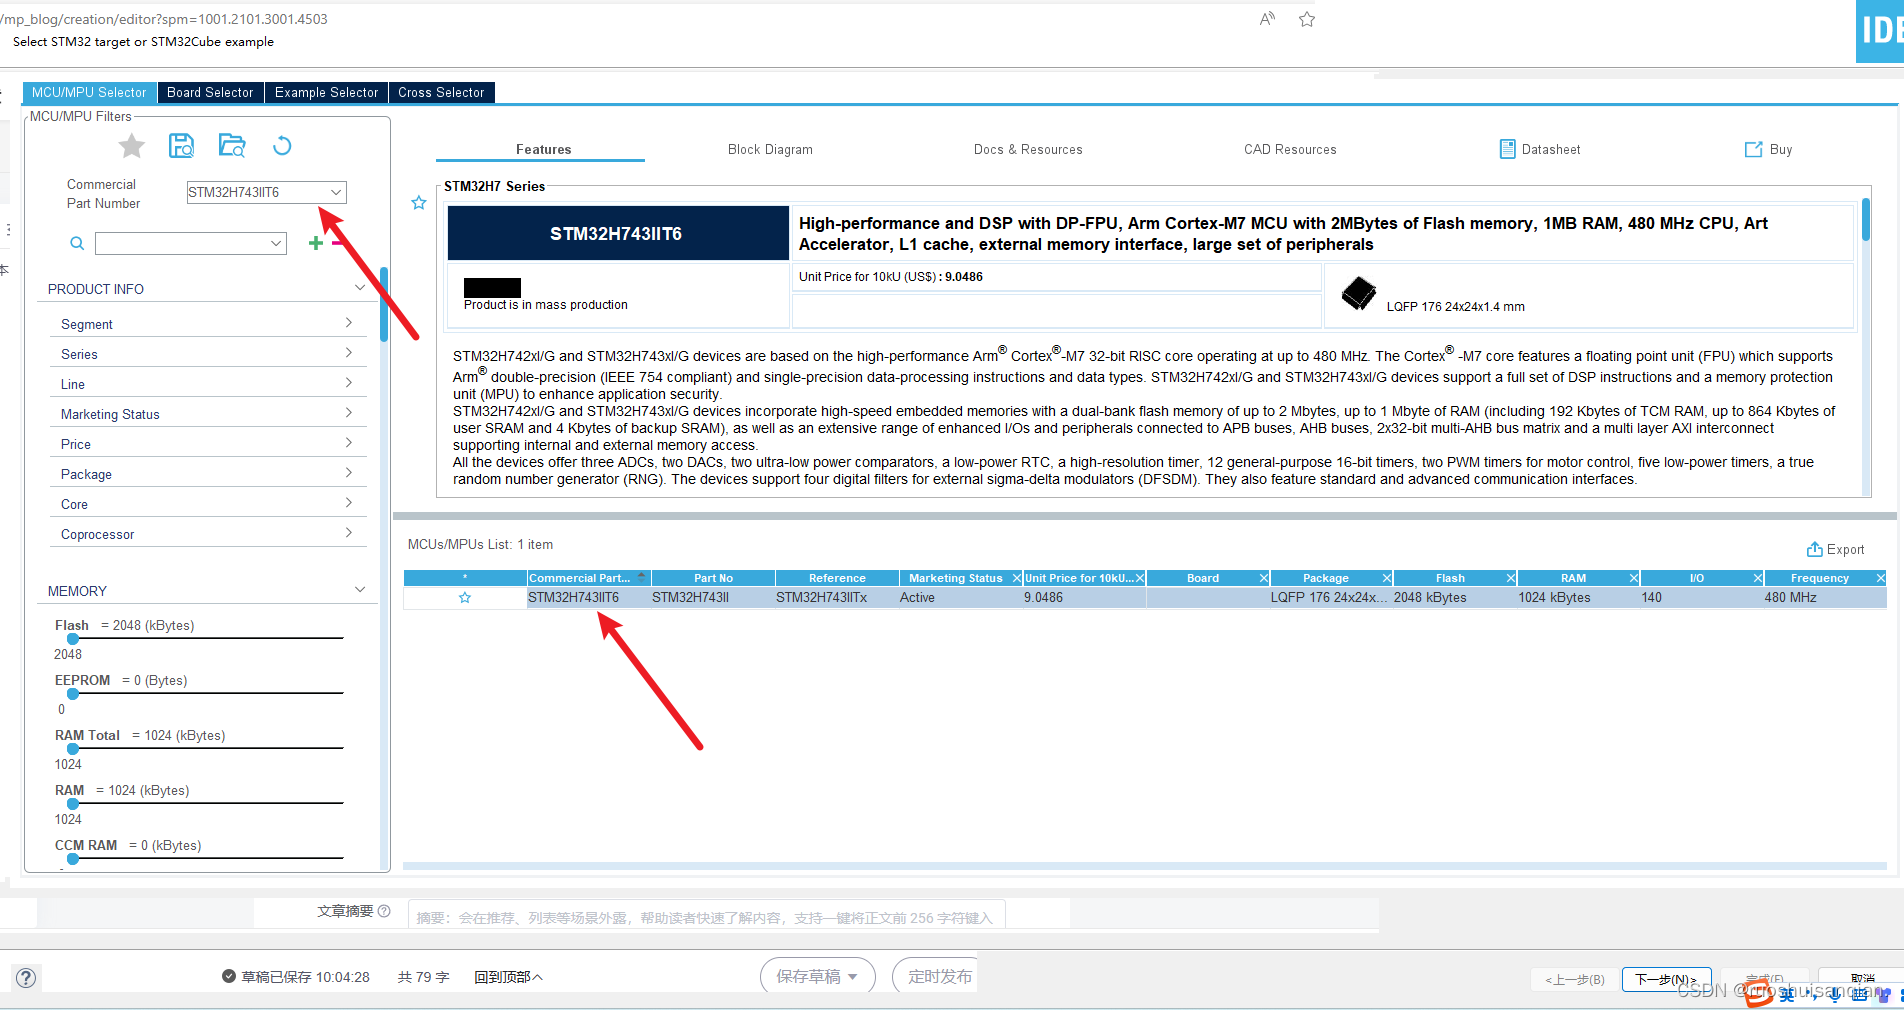The width and height of the screenshot is (1904, 1010).
Task: Click the green plus add-filter icon
Action: [x=316, y=243]
